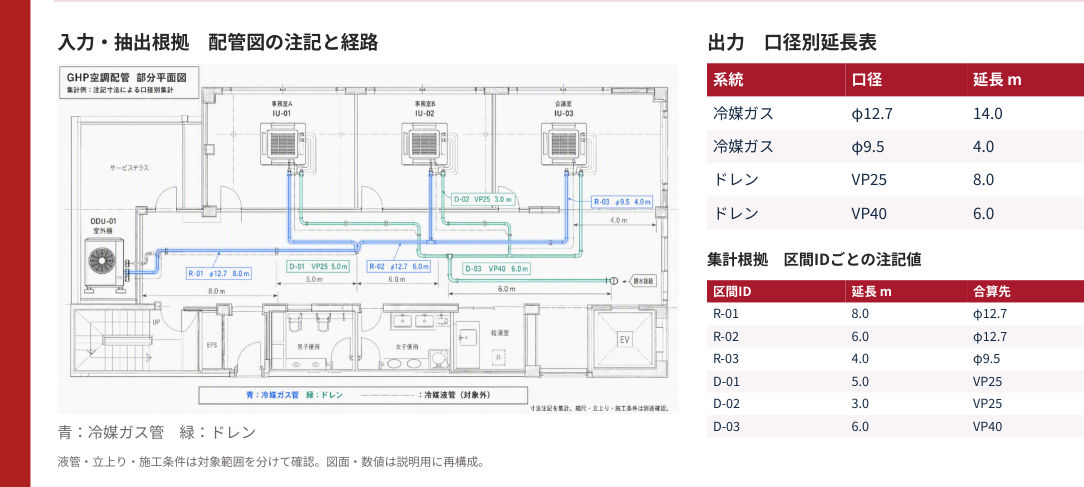This screenshot has height=487, width=1084.
Task: Click the 3.0 value in the D-02 row
Action: [x=860, y=403]
